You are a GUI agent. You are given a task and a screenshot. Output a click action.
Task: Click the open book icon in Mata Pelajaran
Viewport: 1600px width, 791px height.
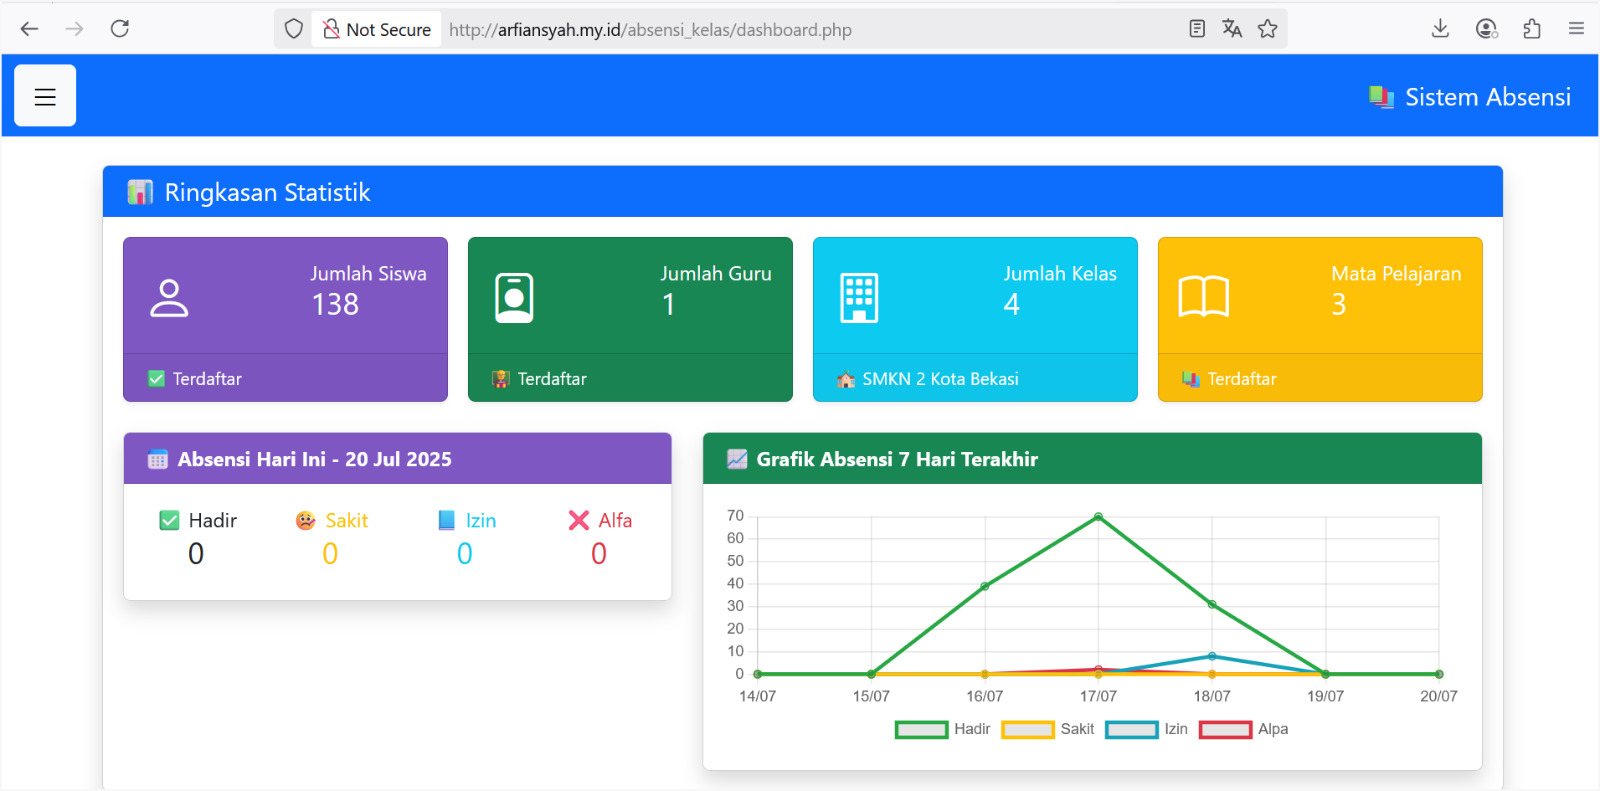(1203, 298)
